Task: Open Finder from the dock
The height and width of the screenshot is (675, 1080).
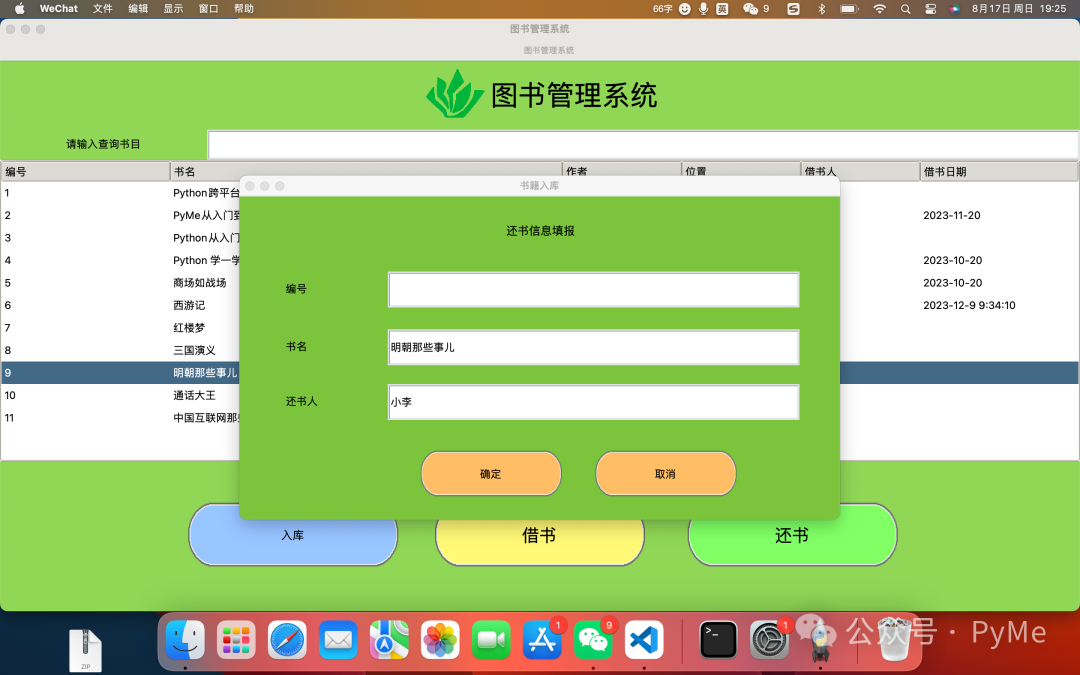Action: tap(185, 640)
